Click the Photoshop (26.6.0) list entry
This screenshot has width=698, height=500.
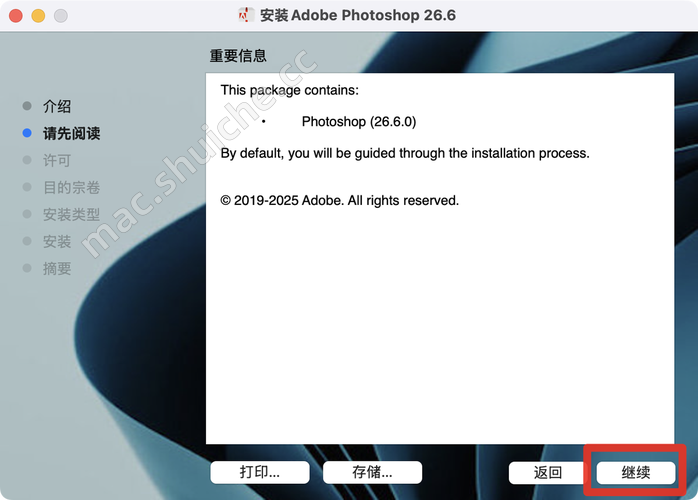point(359,122)
